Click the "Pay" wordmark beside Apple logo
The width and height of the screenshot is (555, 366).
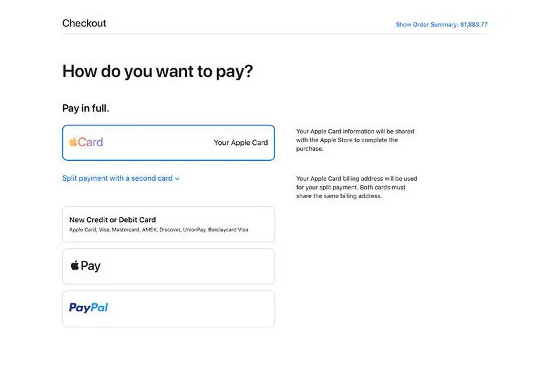point(91,266)
